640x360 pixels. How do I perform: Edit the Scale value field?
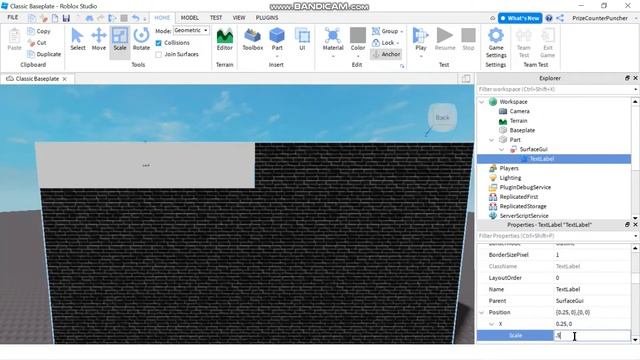click(591, 336)
